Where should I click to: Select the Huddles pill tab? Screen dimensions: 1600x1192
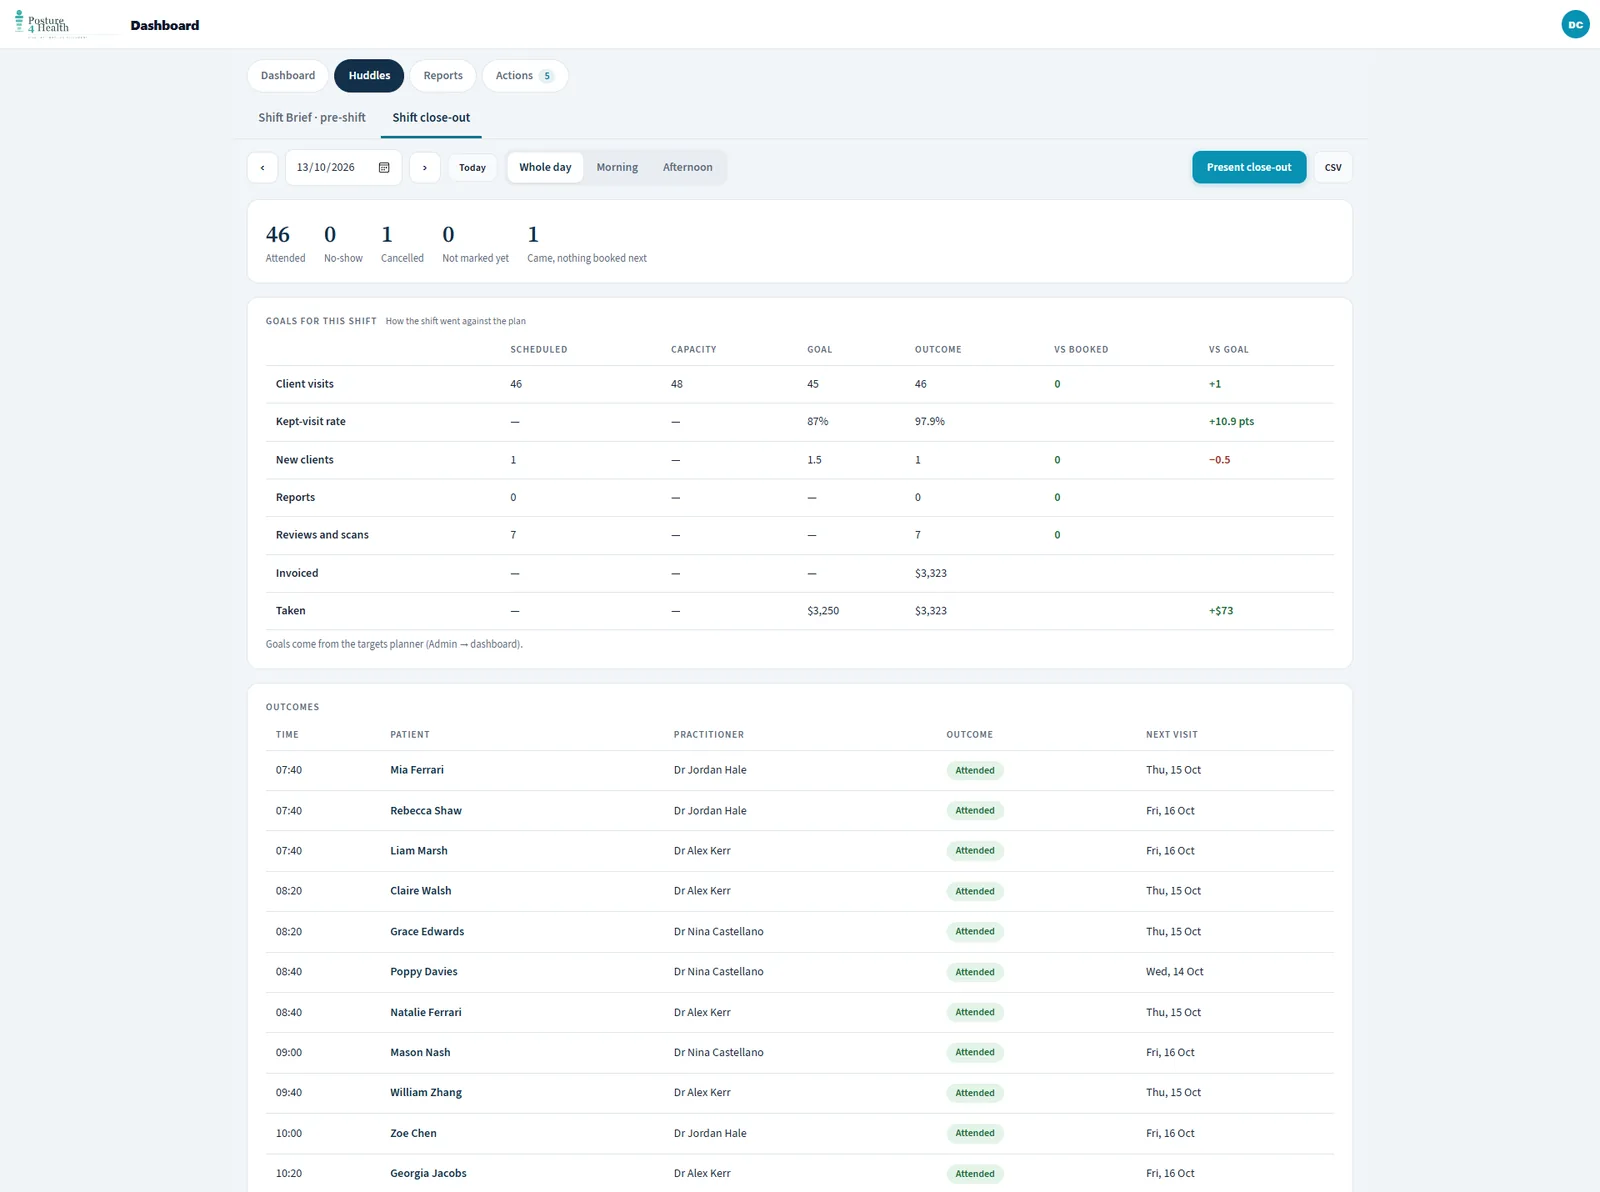(x=369, y=76)
